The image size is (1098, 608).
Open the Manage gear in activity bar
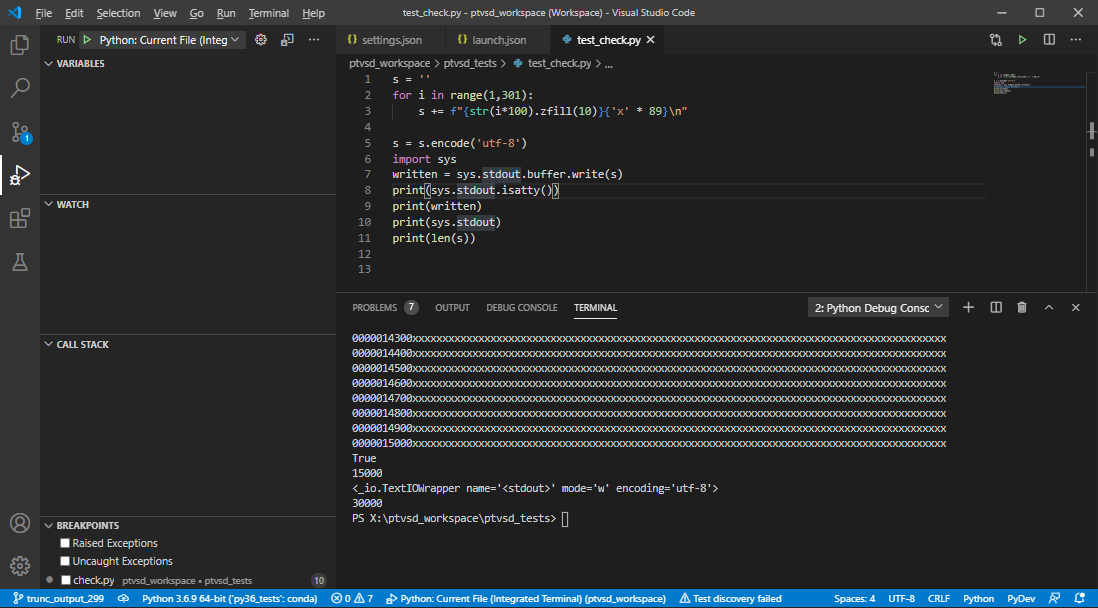coord(20,565)
